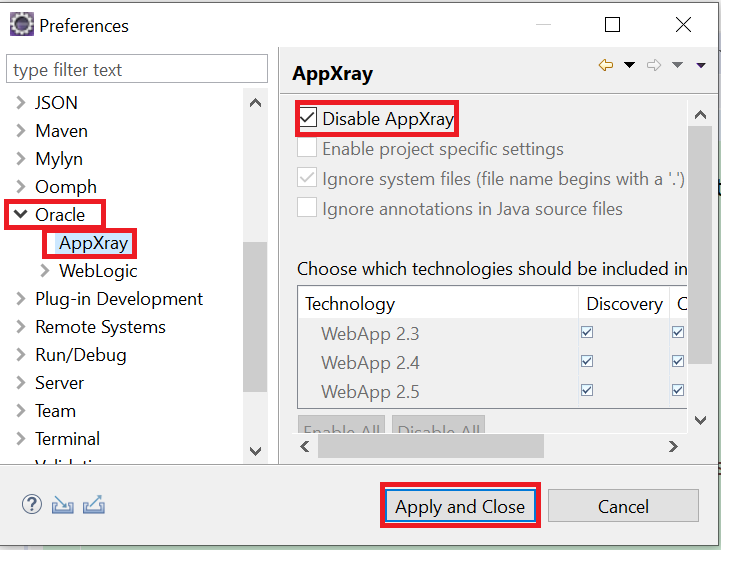Image resolution: width=749 pixels, height=579 pixels.
Task: Expand the Terminal tree node
Action: (x=21, y=439)
